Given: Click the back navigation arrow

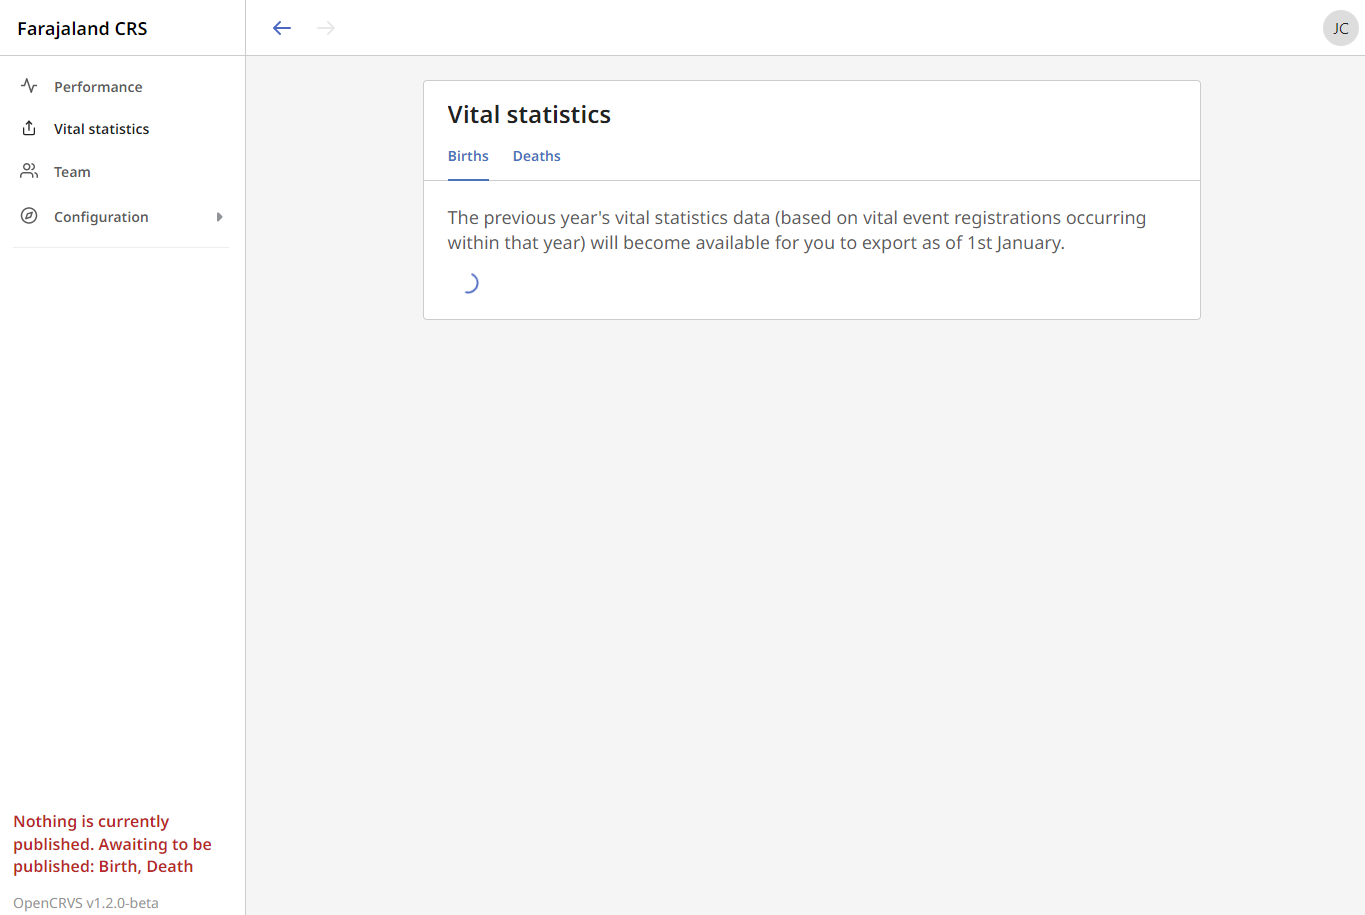Looking at the screenshot, I should pyautogui.click(x=281, y=28).
